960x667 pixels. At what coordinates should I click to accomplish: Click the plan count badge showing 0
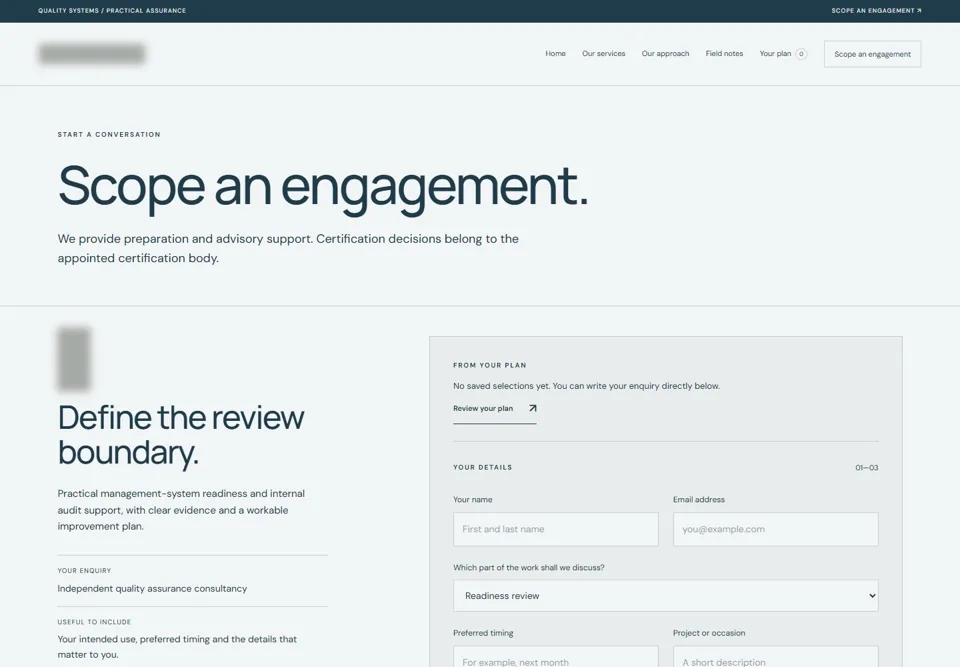(801, 54)
